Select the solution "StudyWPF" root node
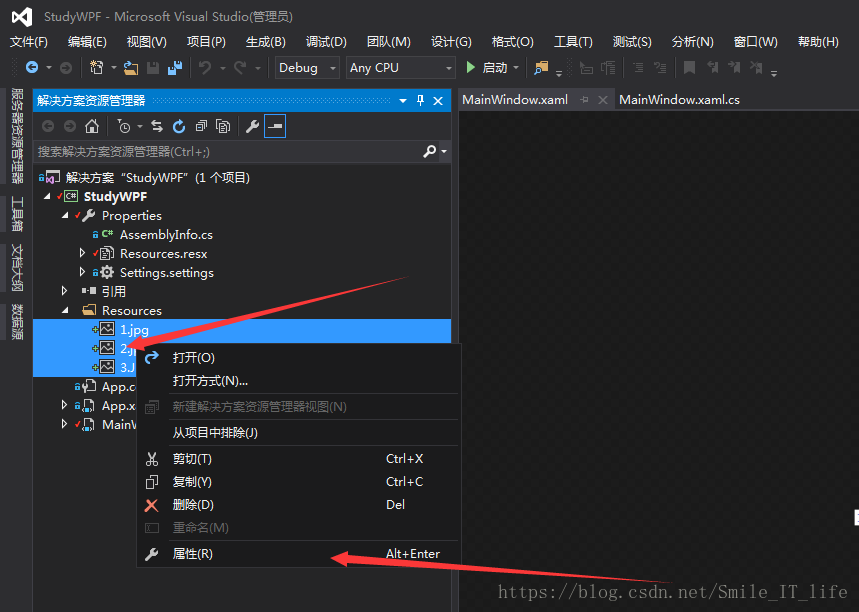Viewport: 859px width, 612px height. (x=158, y=178)
